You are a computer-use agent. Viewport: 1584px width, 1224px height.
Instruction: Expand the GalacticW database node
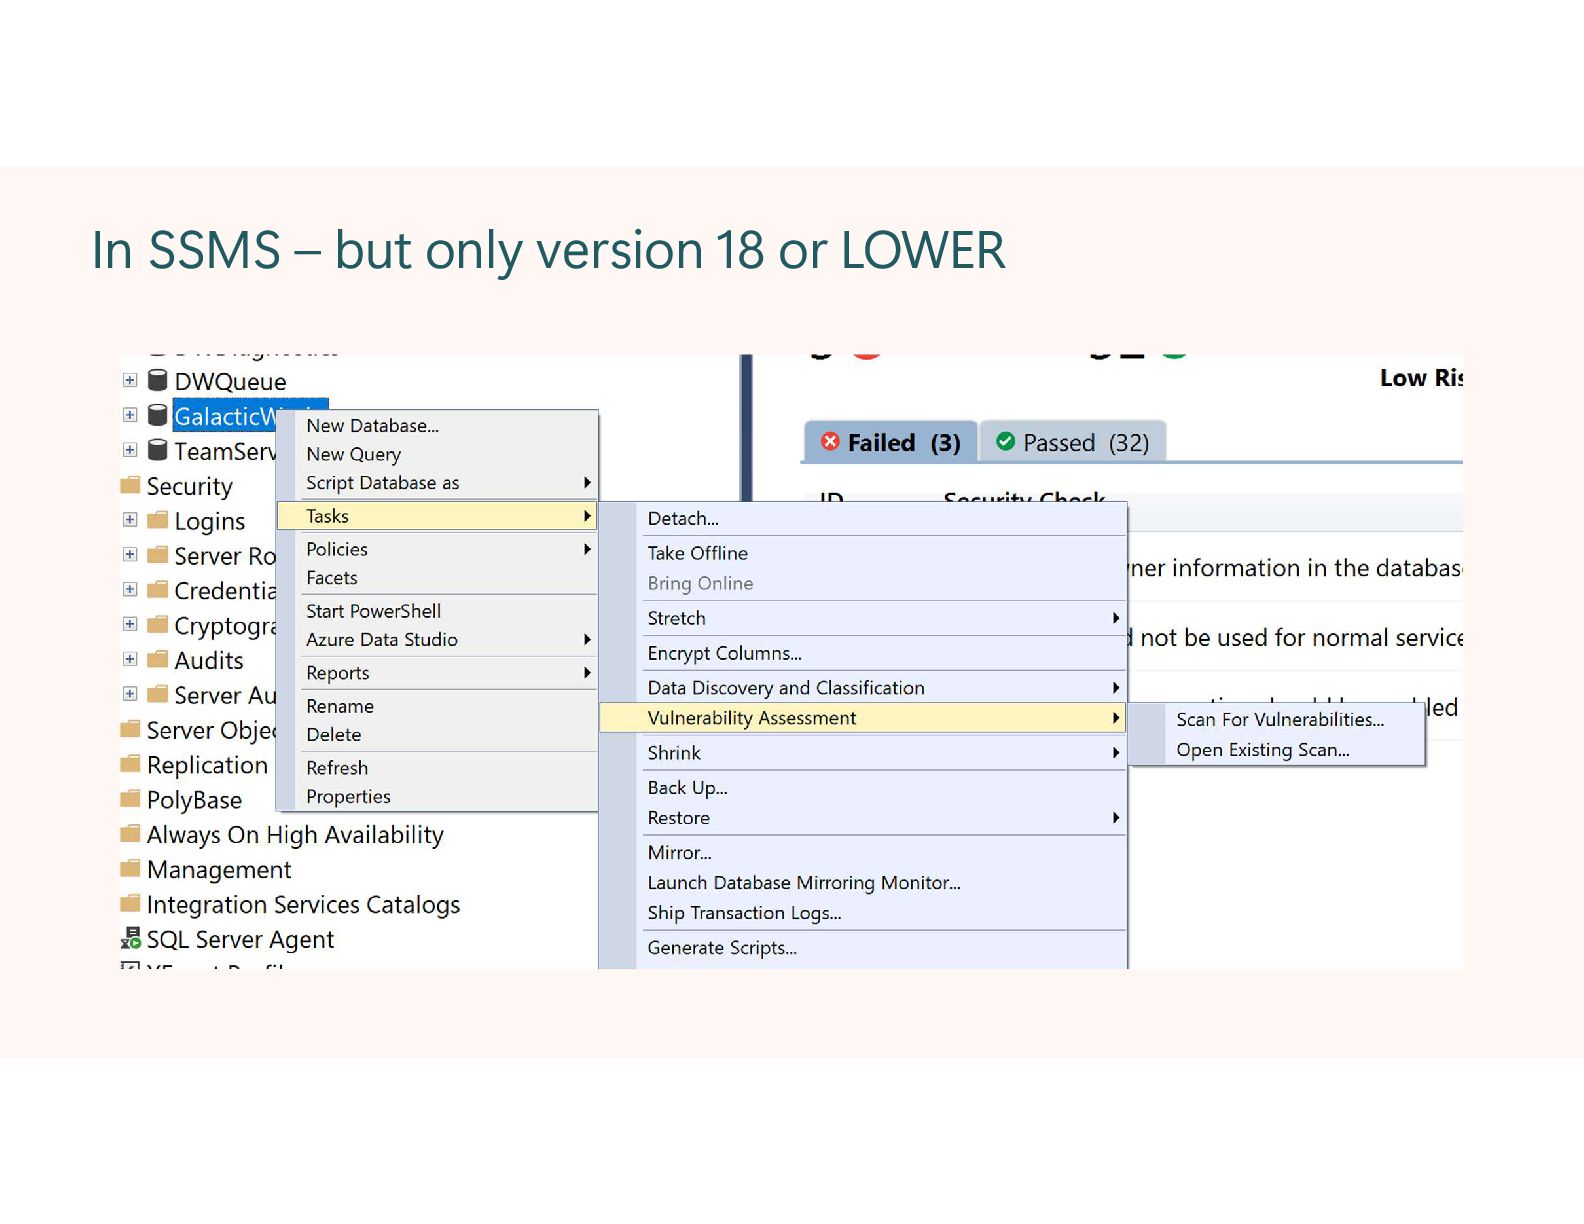click(x=130, y=415)
